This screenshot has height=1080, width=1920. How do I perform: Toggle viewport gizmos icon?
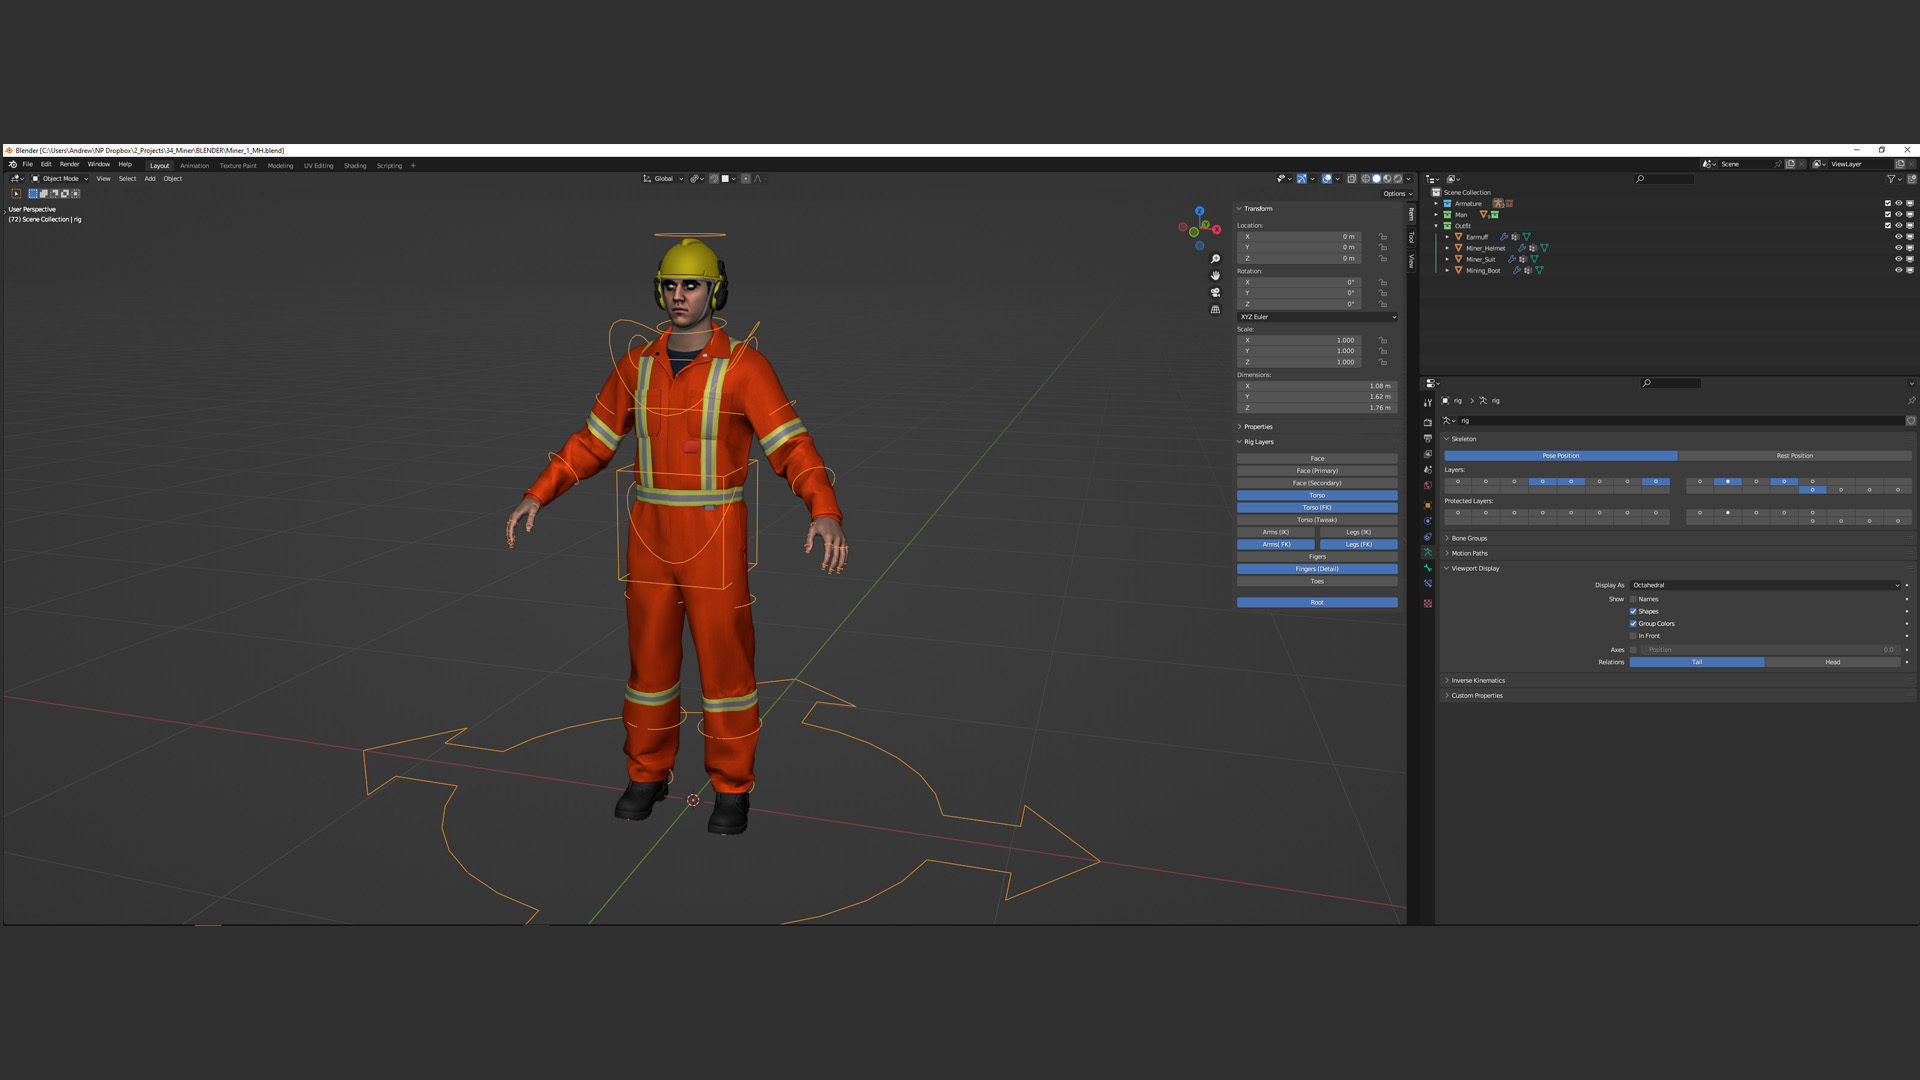coord(1302,179)
